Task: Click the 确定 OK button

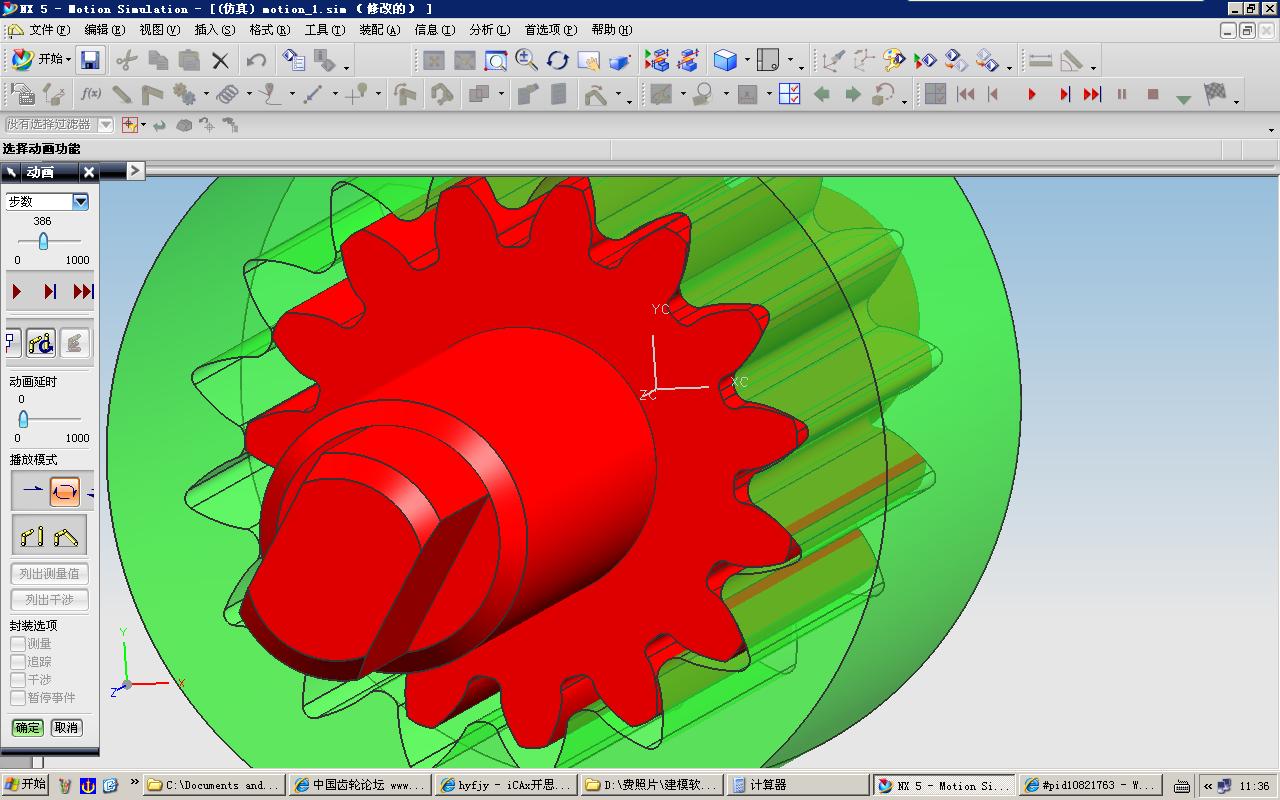Action: [28, 728]
